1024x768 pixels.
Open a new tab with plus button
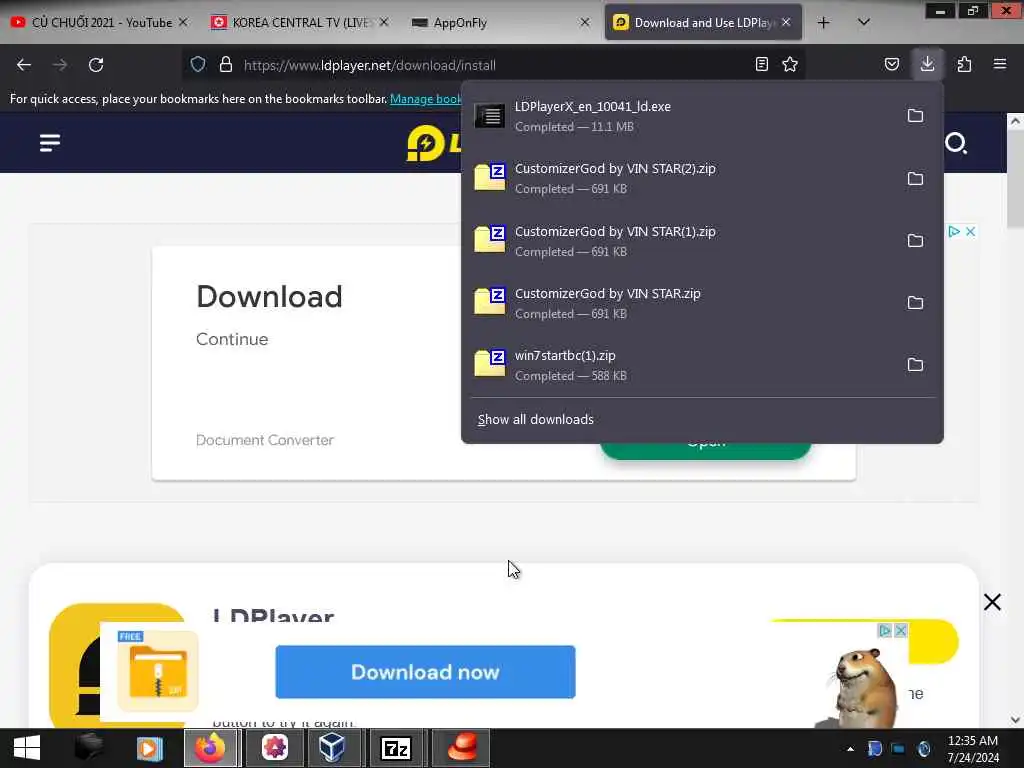click(824, 22)
